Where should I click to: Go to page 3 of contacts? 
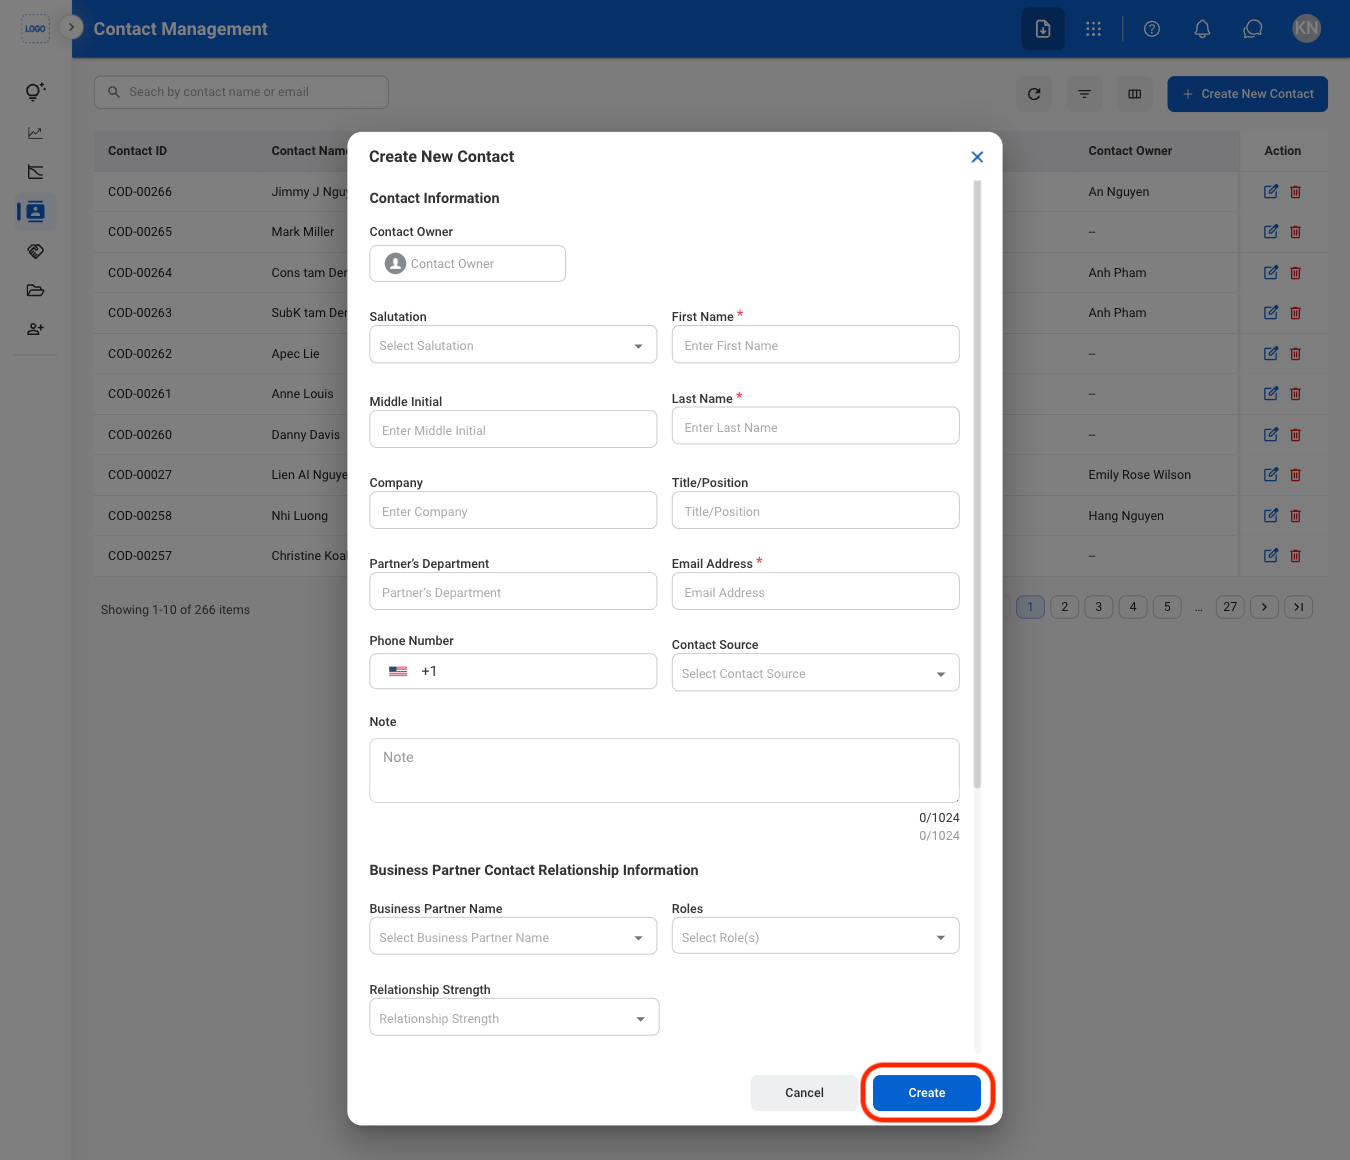pos(1098,607)
